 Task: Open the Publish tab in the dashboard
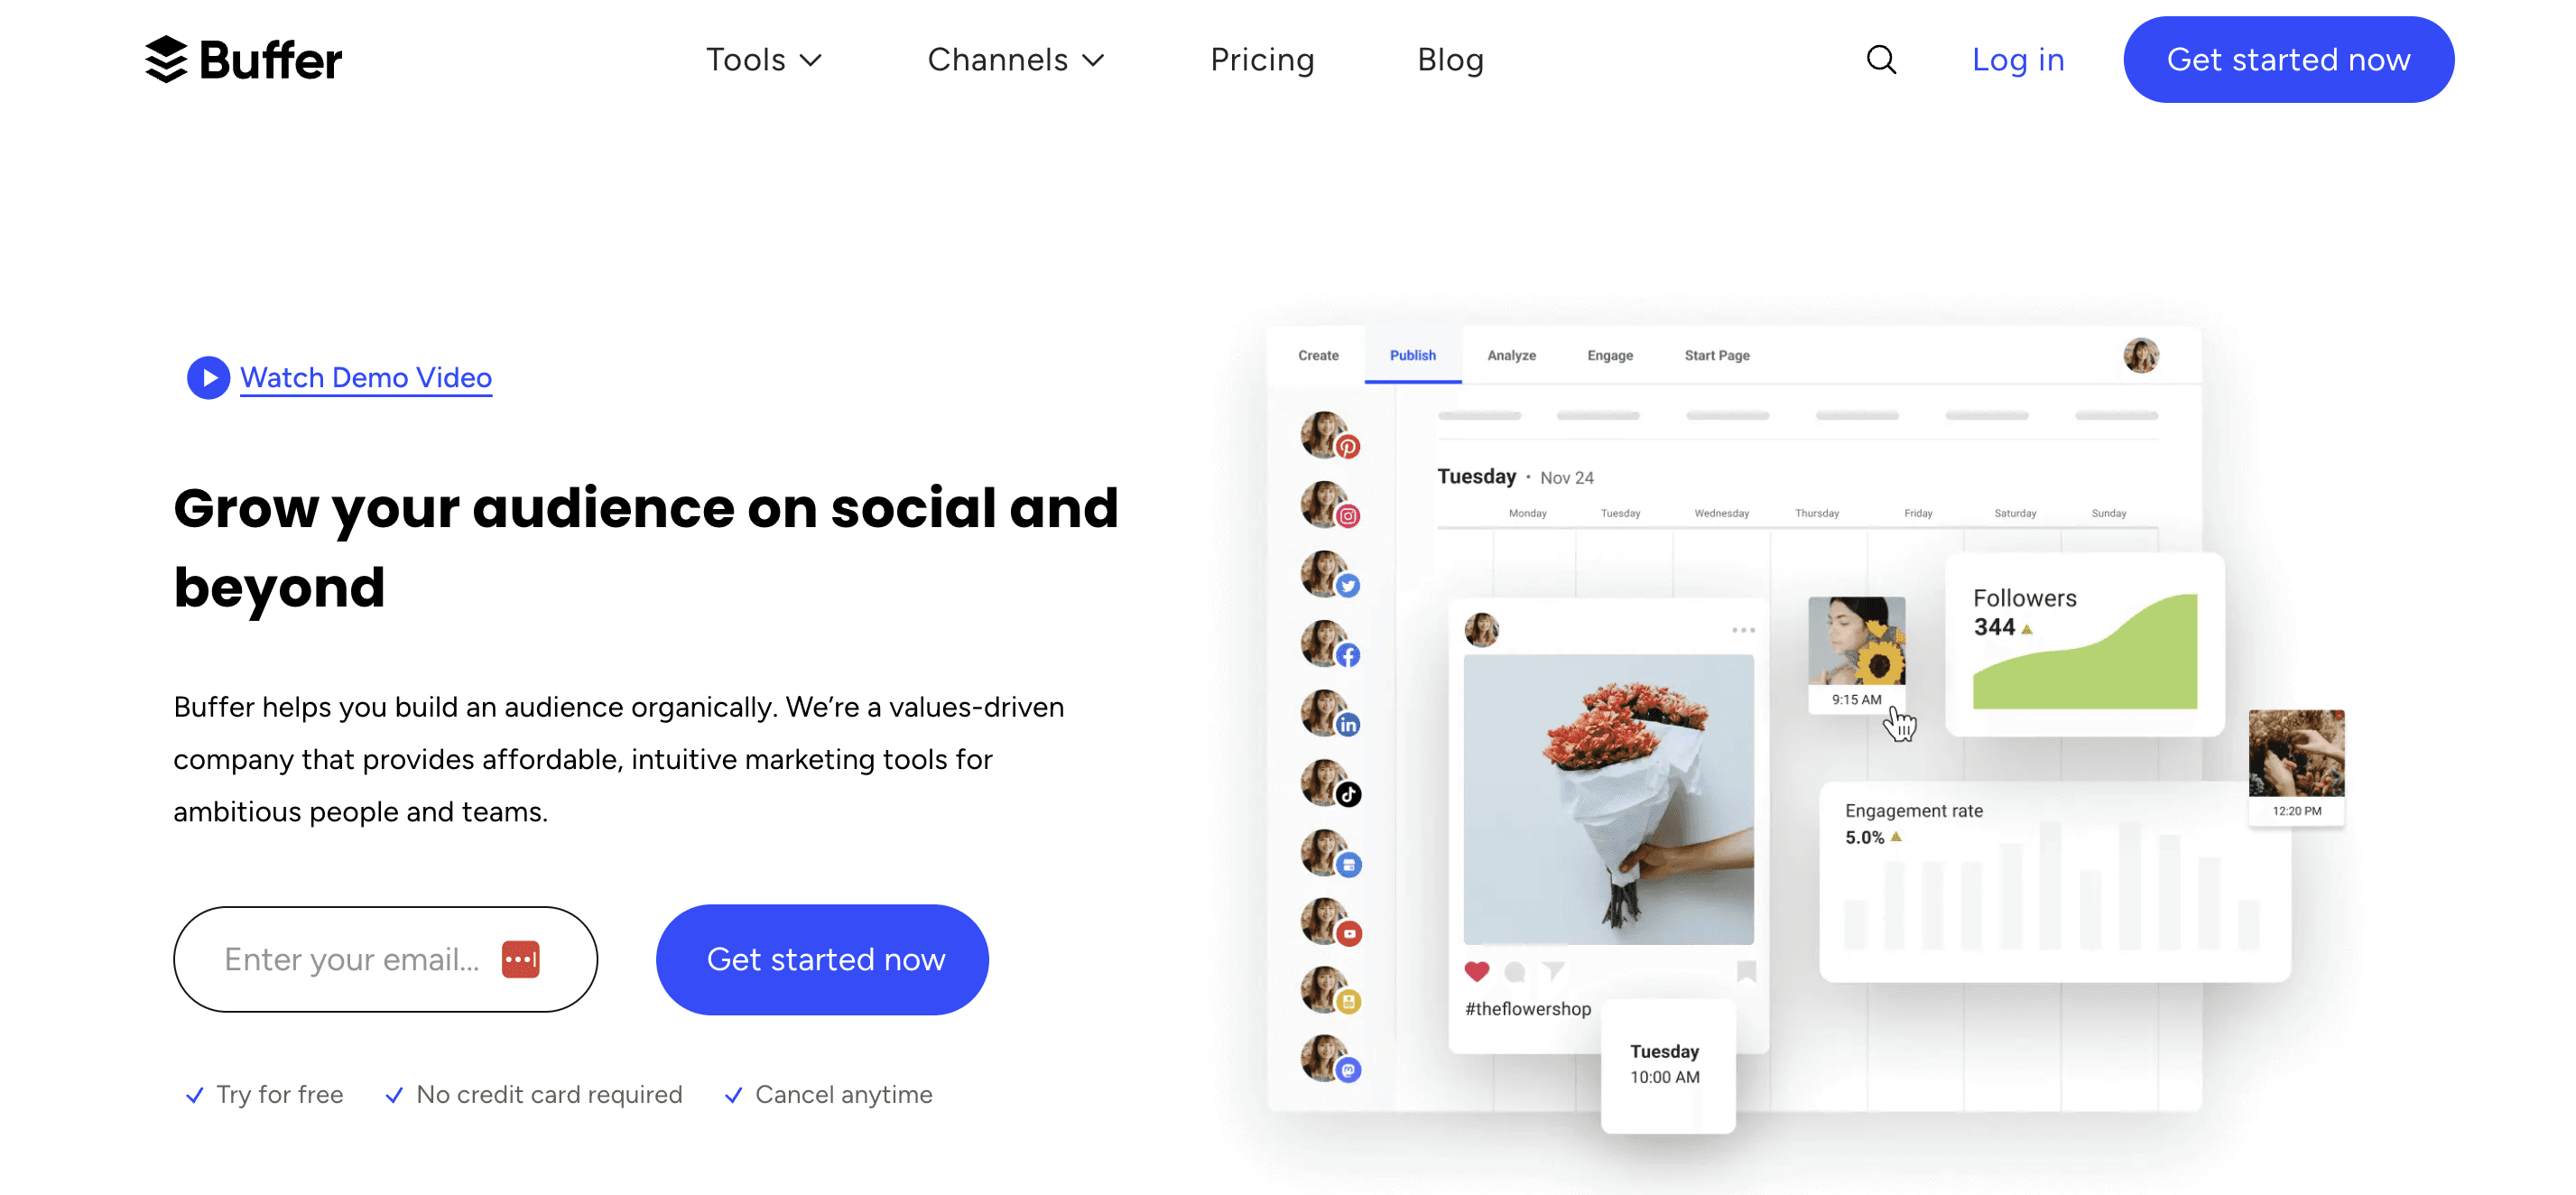(1412, 355)
